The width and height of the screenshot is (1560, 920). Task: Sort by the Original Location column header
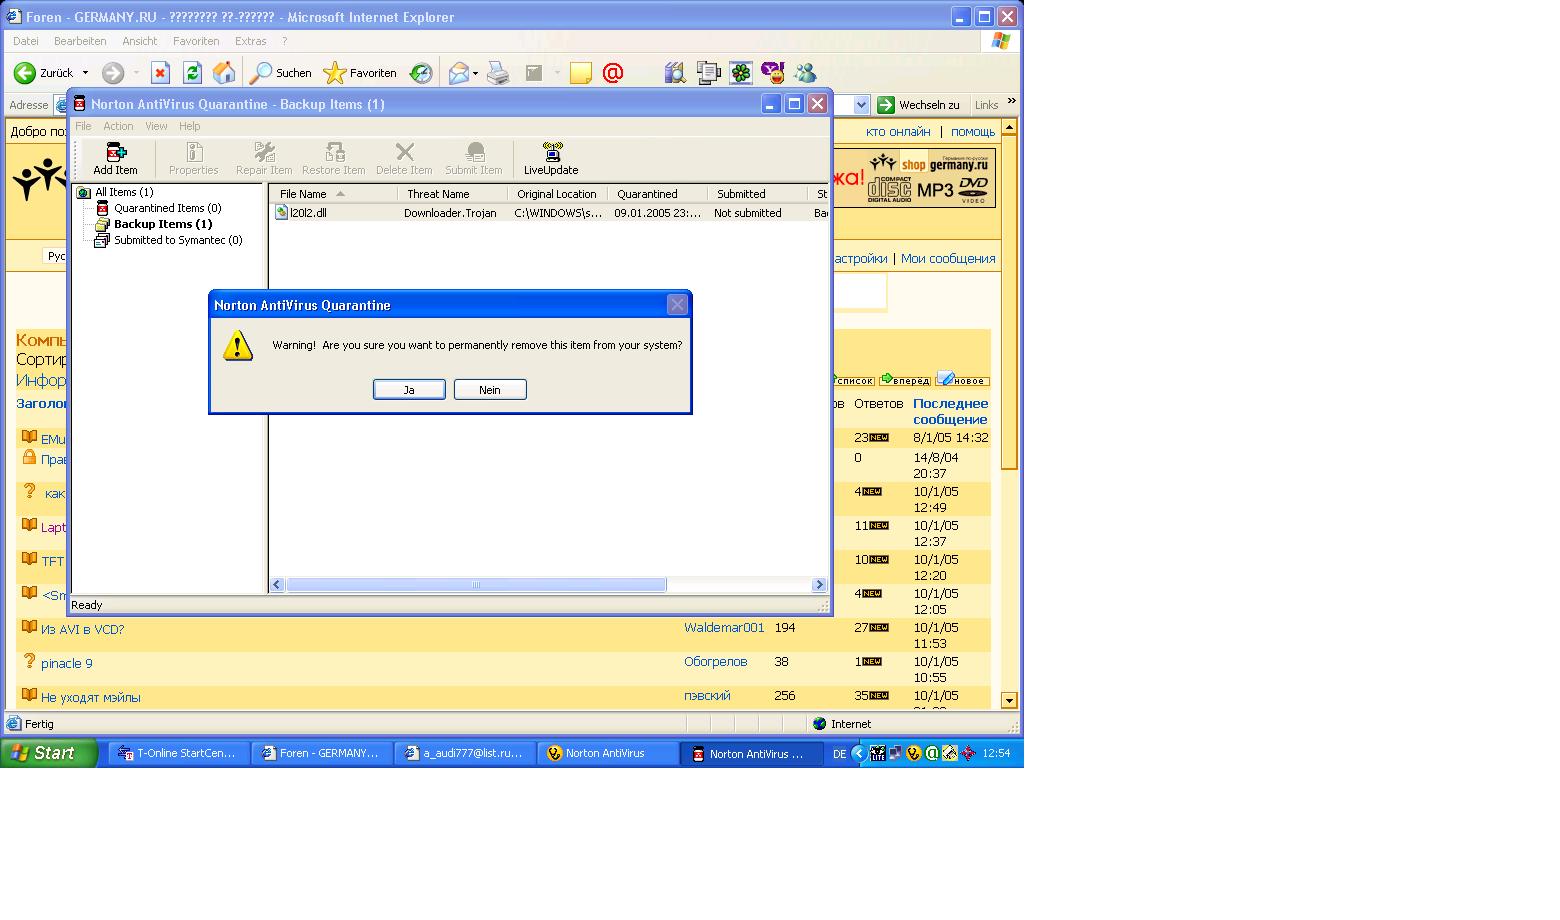pyautogui.click(x=557, y=194)
